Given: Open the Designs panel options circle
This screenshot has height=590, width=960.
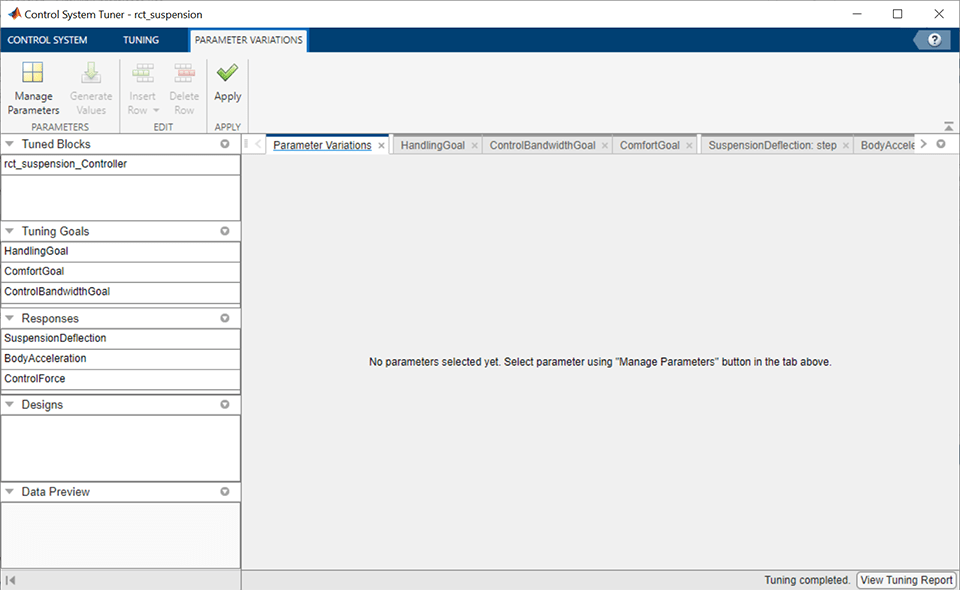Looking at the screenshot, I should click(225, 405).
